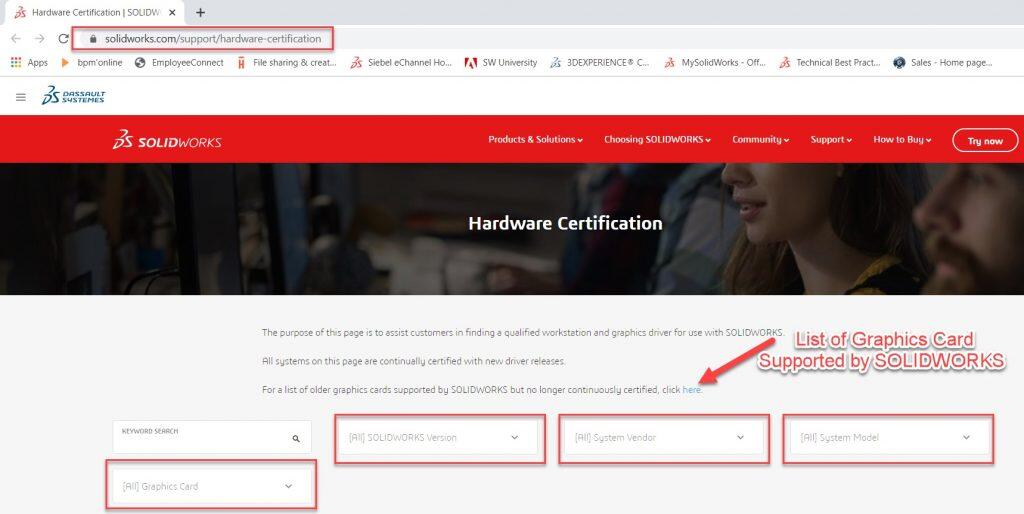
Task: Click the Dassault Systemes logo
Action: point(73,96)
